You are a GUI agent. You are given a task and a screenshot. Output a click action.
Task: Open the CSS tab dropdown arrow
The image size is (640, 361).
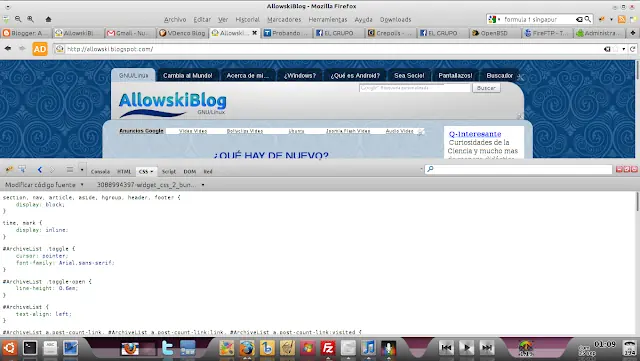152,172
